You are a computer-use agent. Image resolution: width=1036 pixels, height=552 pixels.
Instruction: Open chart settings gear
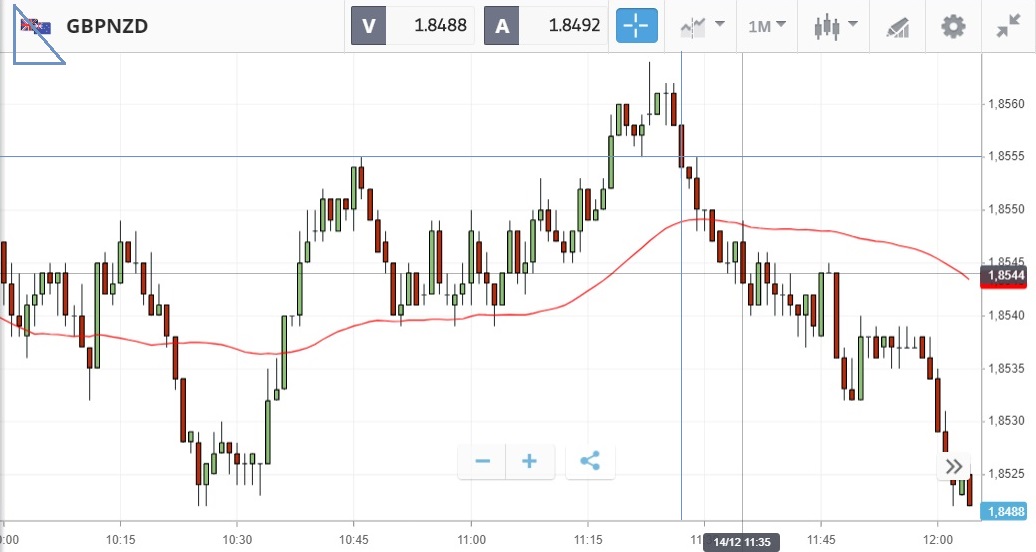point(953,26)
